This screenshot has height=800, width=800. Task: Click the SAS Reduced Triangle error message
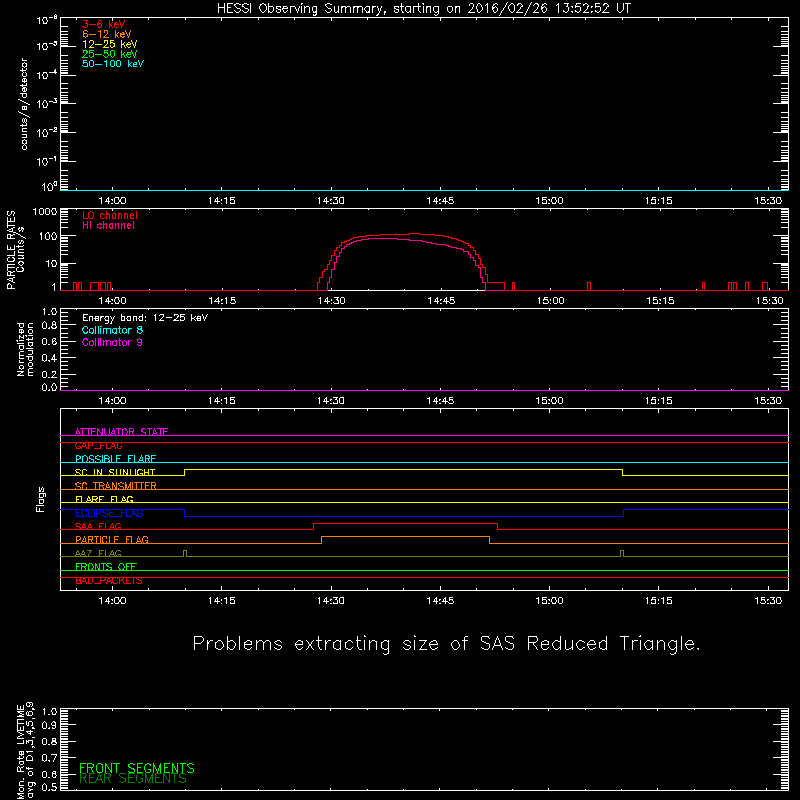pyautogui.click(x=446, y=644)
